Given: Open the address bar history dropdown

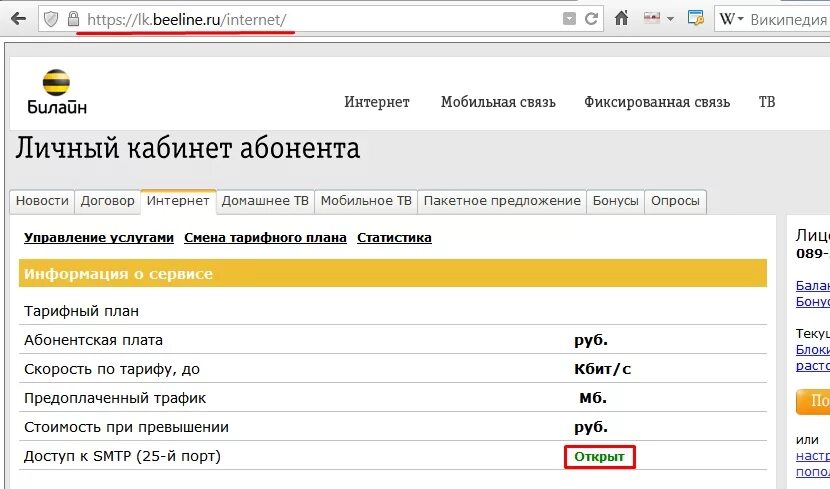Looking at the screenshot, I should coord(569,20).
